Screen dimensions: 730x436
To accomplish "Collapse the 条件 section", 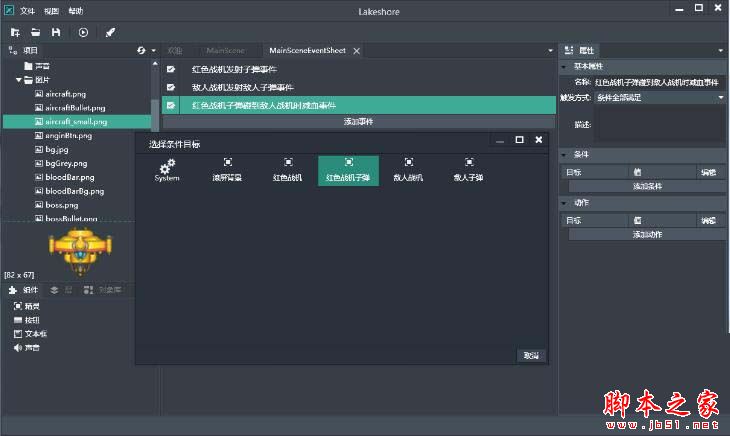I will pyautogui.click(x=564, y=154).
